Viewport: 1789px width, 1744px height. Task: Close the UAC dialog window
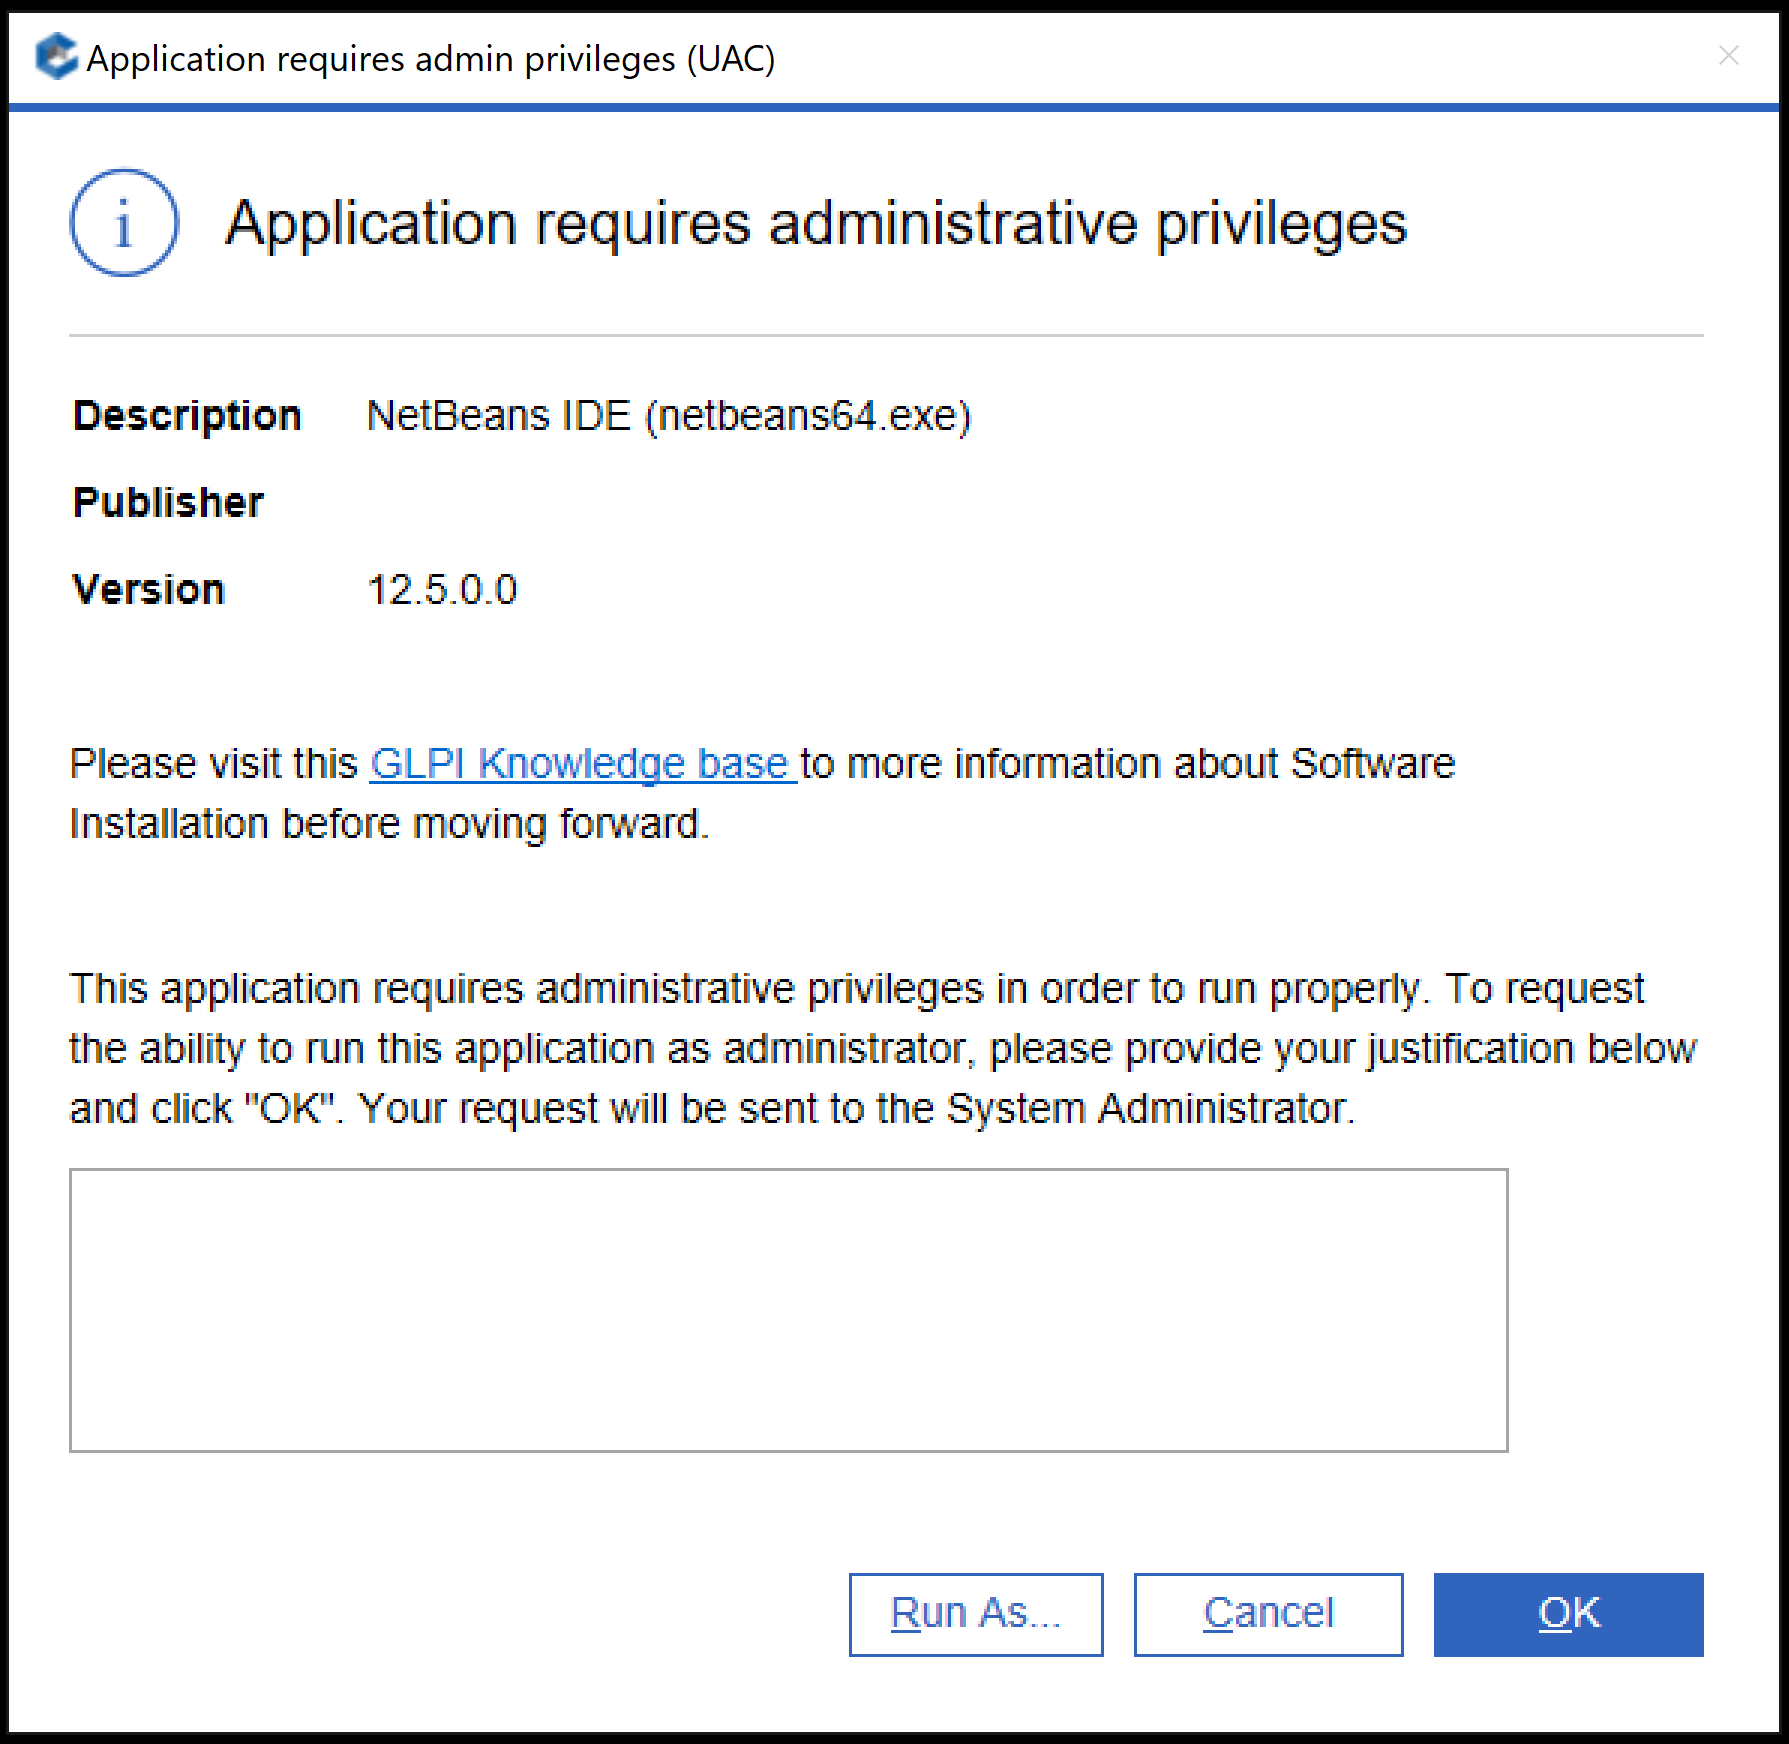[1728, 56]
